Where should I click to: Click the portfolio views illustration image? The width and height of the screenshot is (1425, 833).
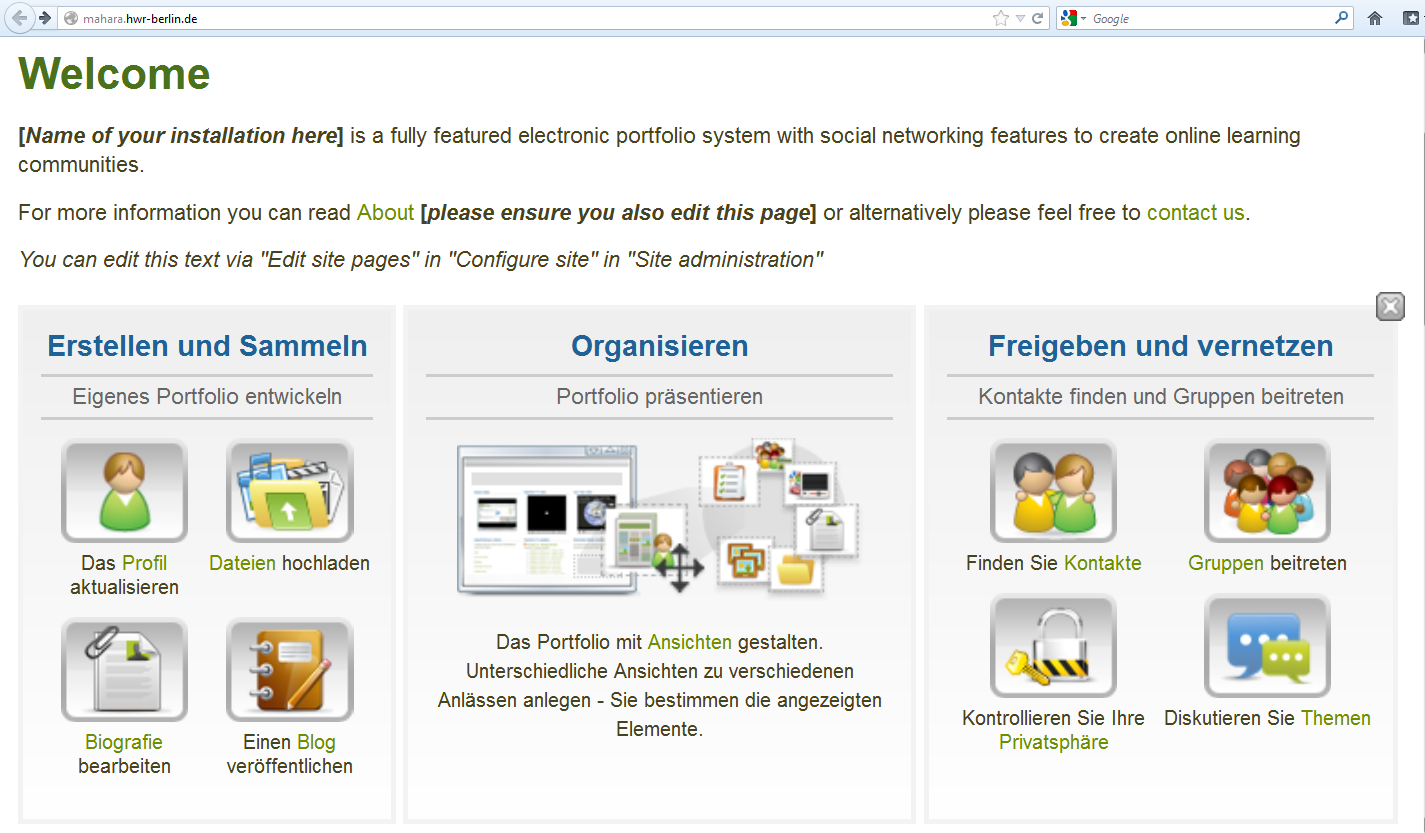click(659, 517)
